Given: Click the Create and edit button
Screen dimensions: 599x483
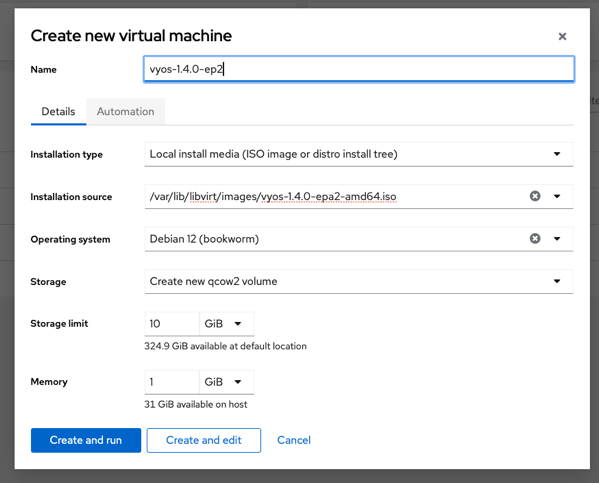Looking at the screenshot, I should (x=204, y=440).
